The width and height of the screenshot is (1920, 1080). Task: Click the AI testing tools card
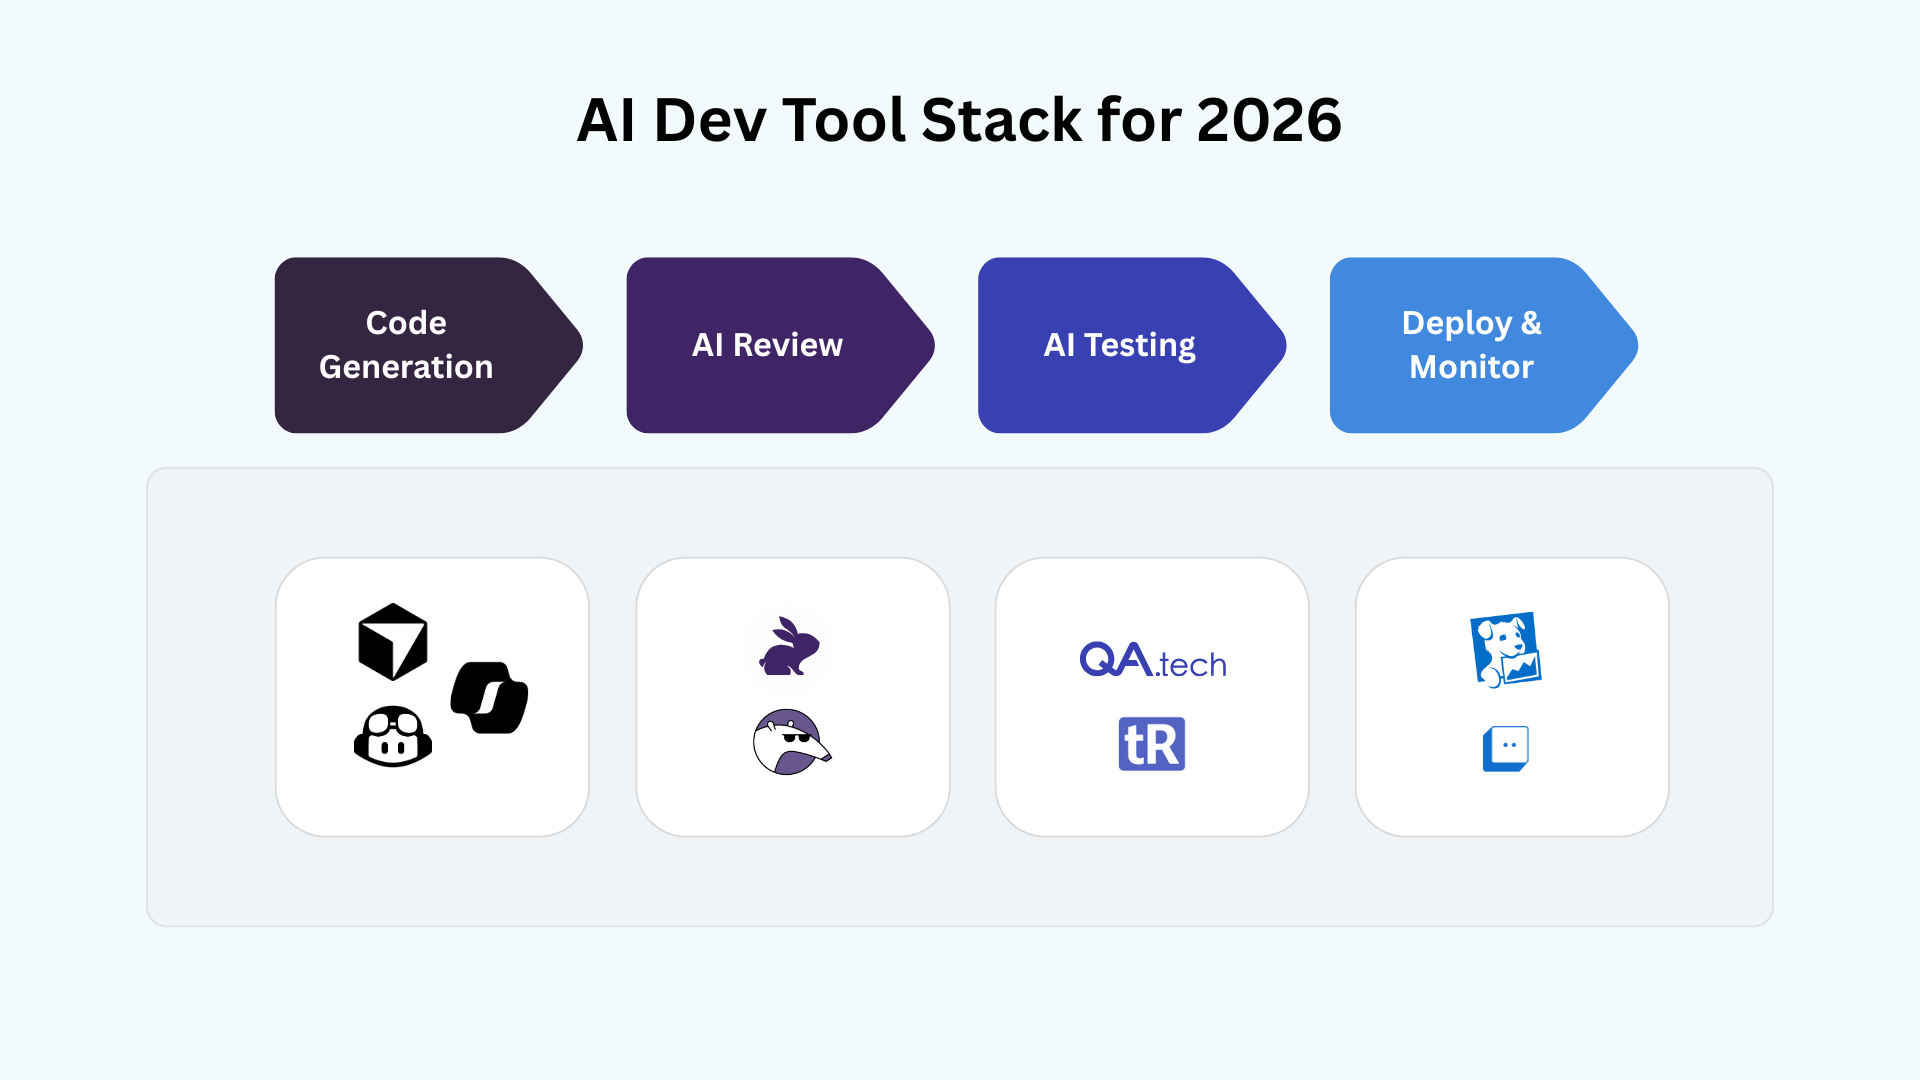point(1152,697)
